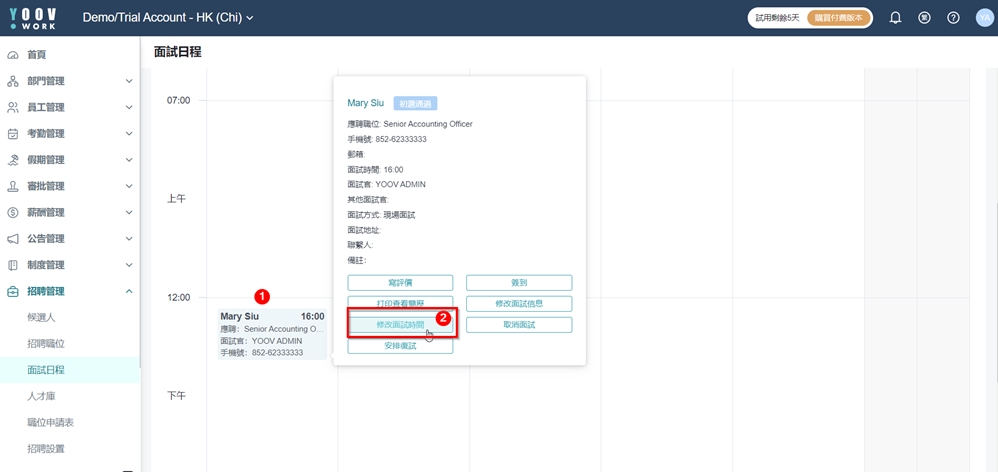Click the 修改面試時間 button
Viewport: 998px width, 472px height.
pos(400,325)
